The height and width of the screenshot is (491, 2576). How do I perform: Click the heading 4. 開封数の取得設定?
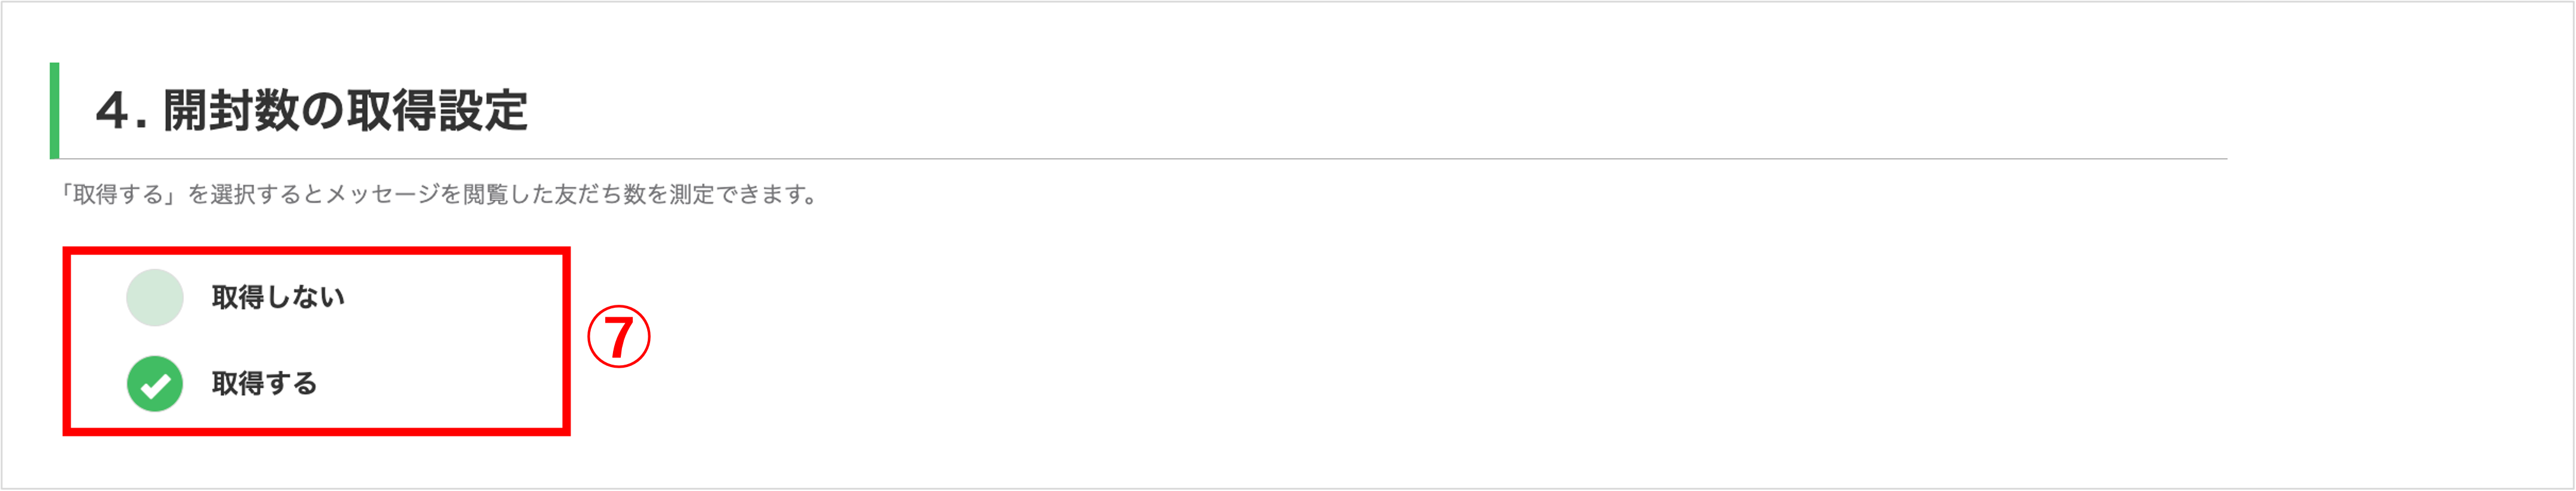(311, 110)
